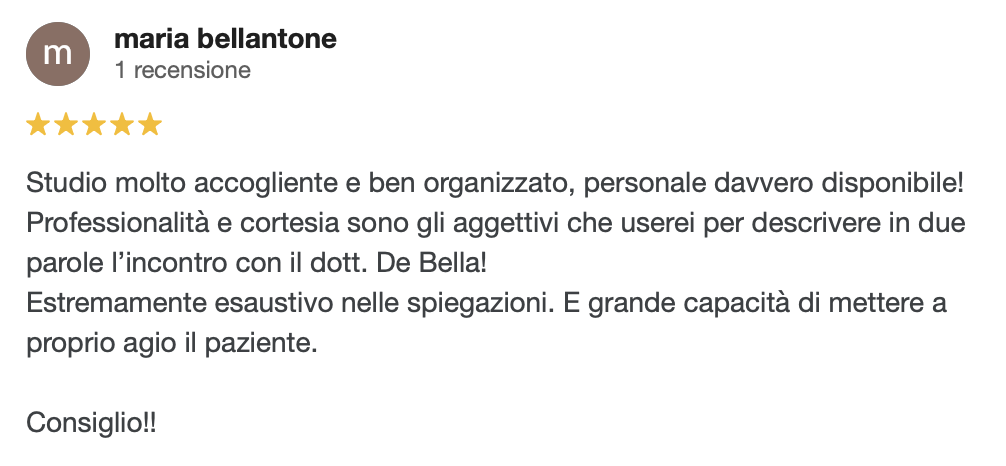Click the second yellow rating star

66,125
